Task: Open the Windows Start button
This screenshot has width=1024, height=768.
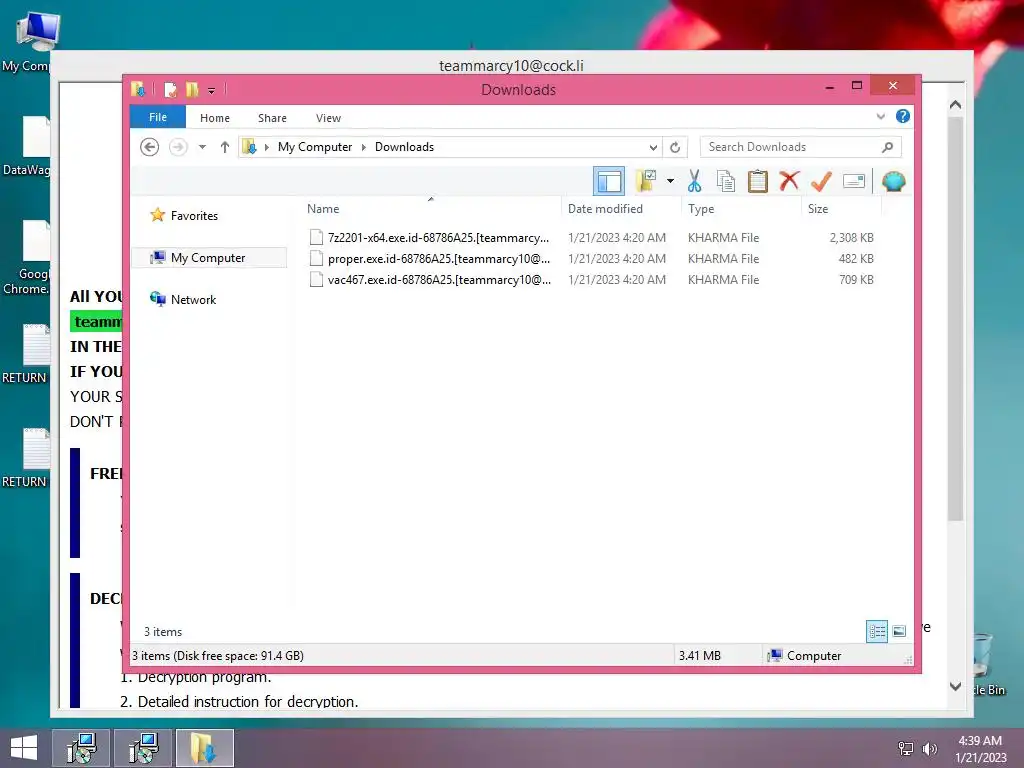Action: point(24,747)
